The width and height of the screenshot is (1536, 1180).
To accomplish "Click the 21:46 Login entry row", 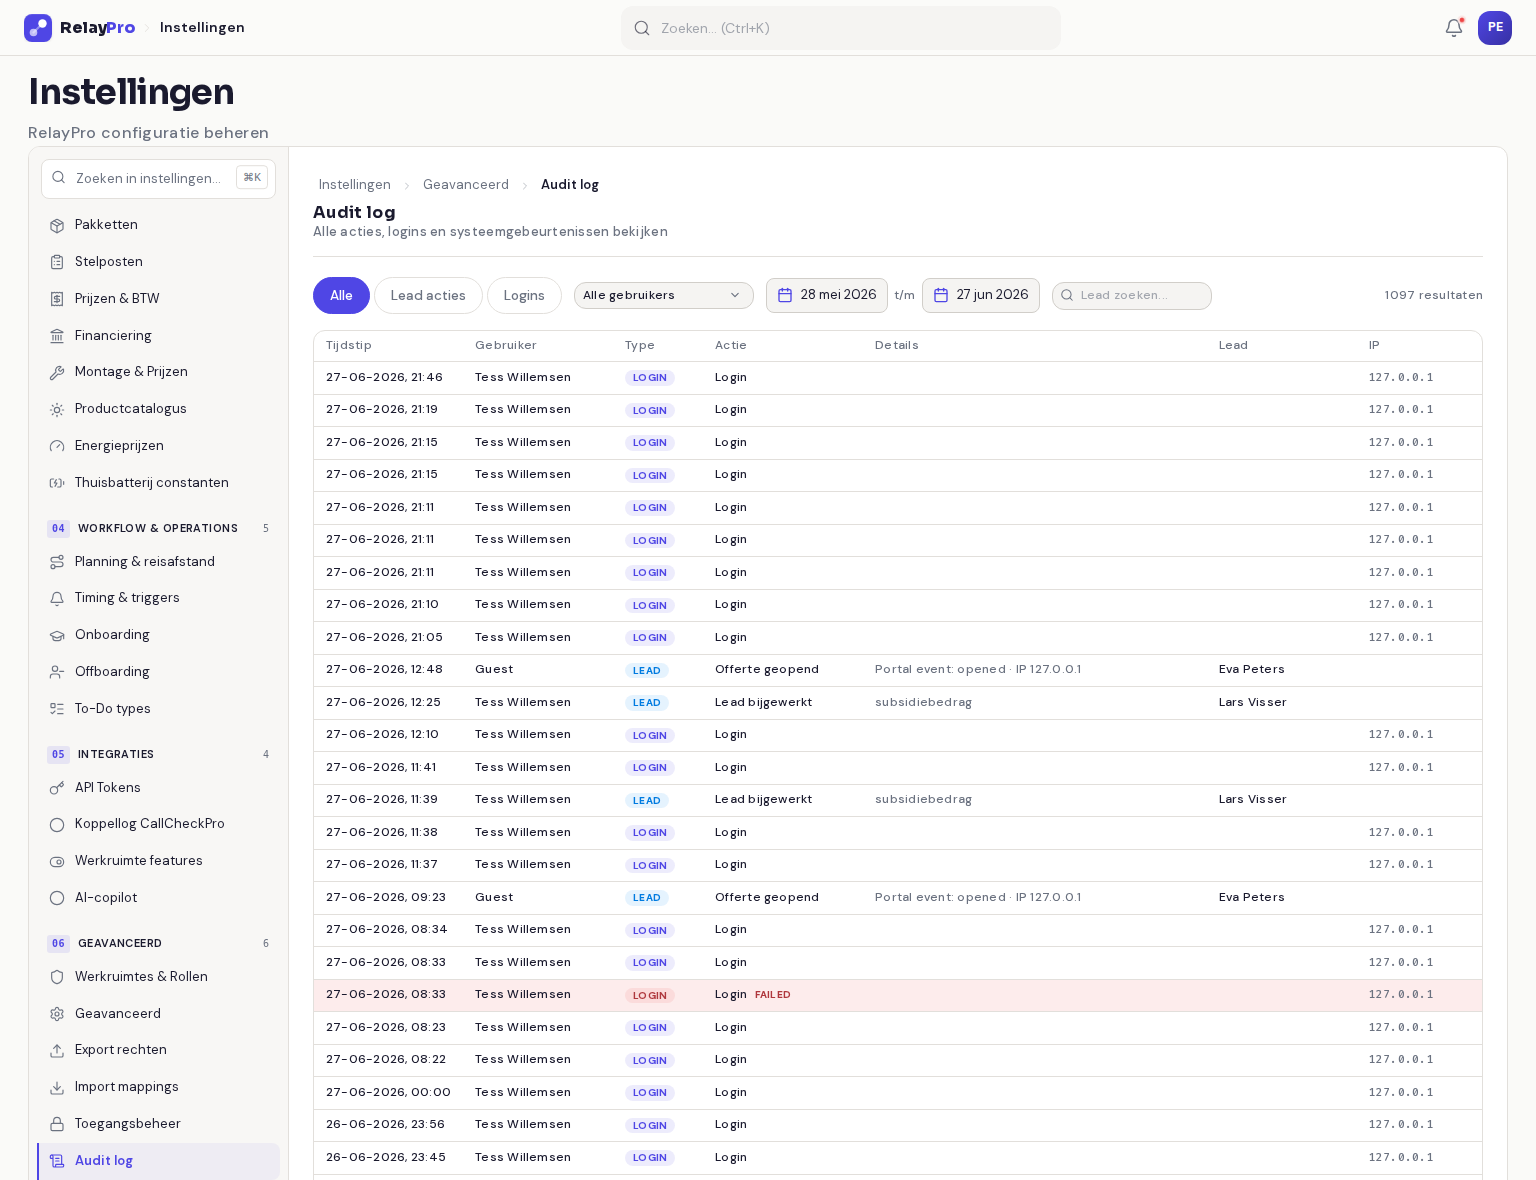I will coord(898,378).
